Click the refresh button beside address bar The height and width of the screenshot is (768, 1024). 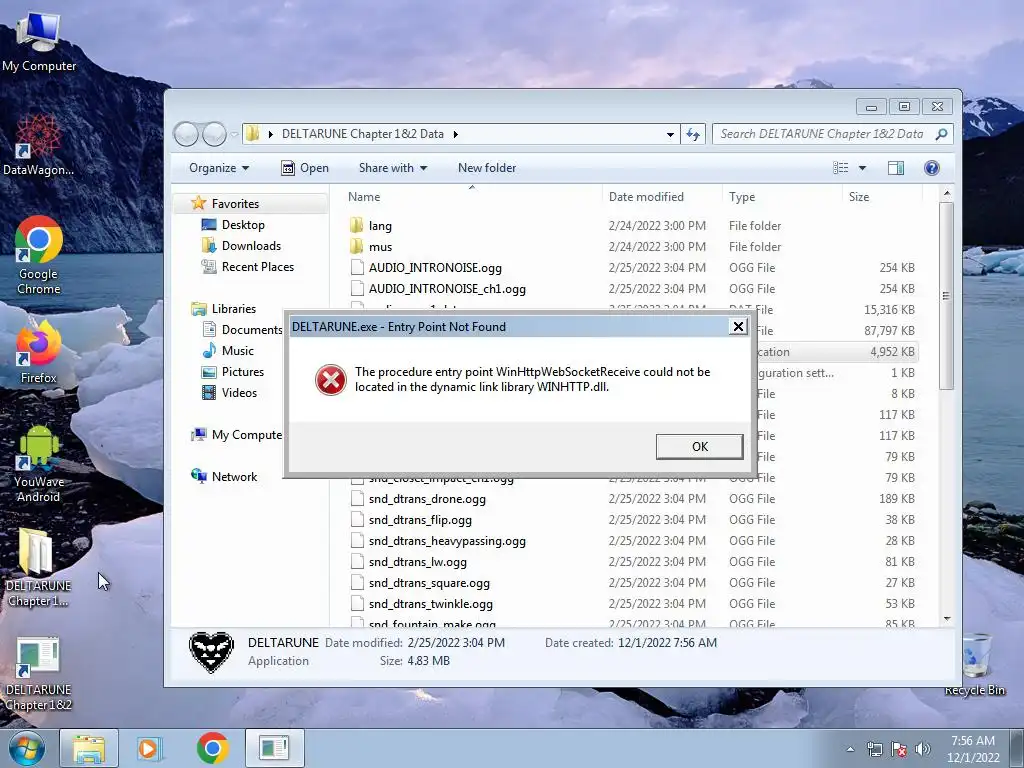click(x=693, y=134)
